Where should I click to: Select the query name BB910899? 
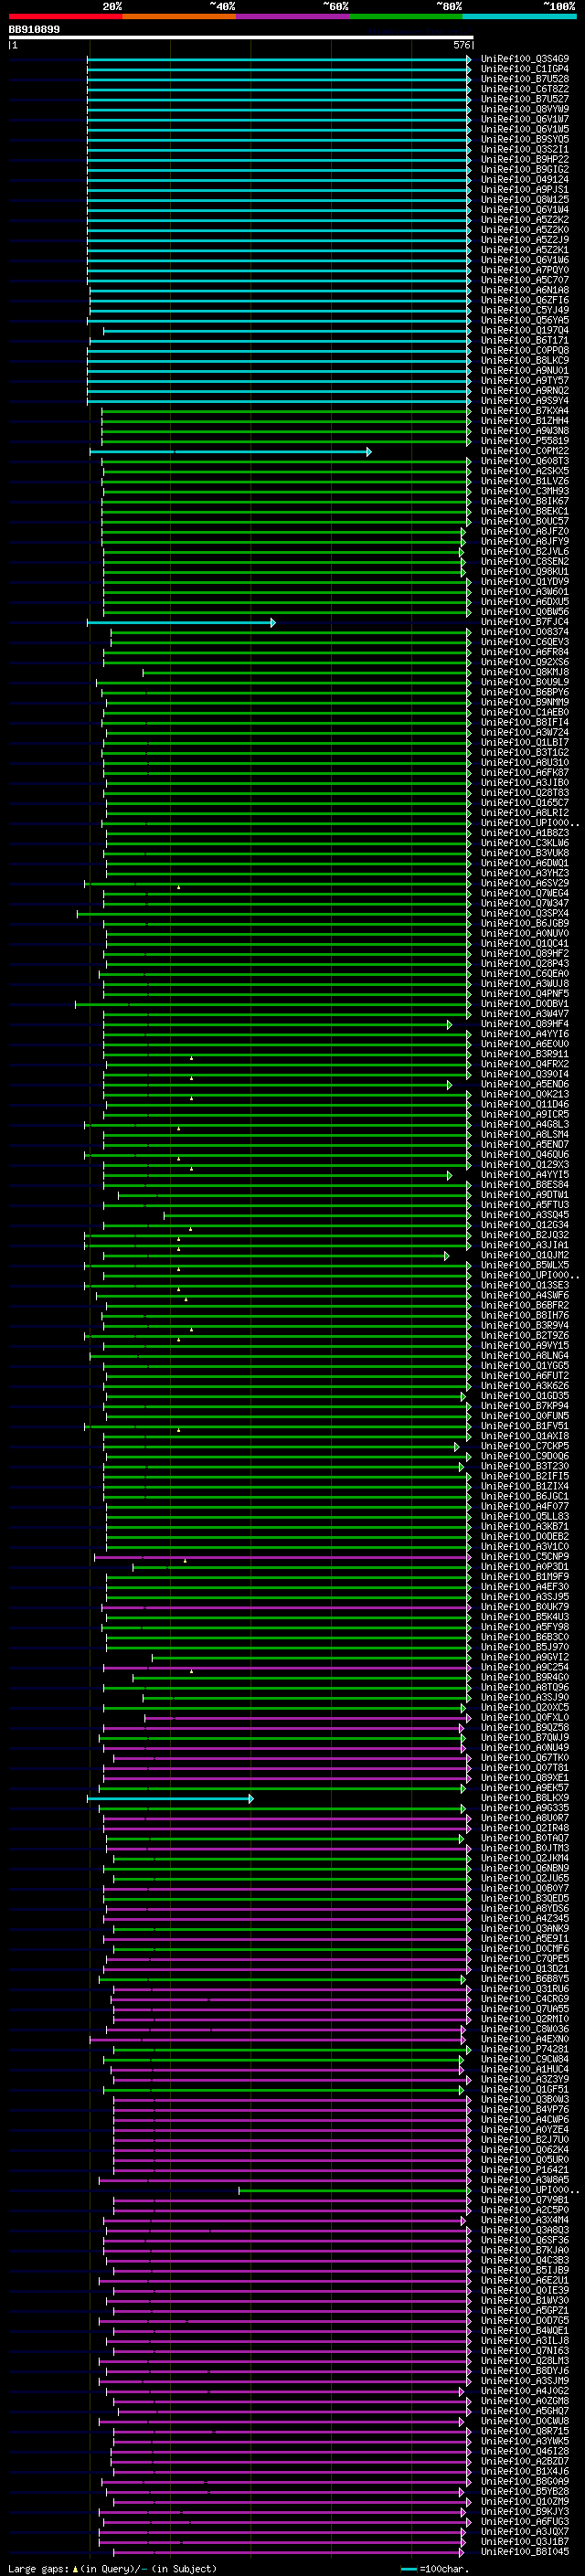point(34,30)
